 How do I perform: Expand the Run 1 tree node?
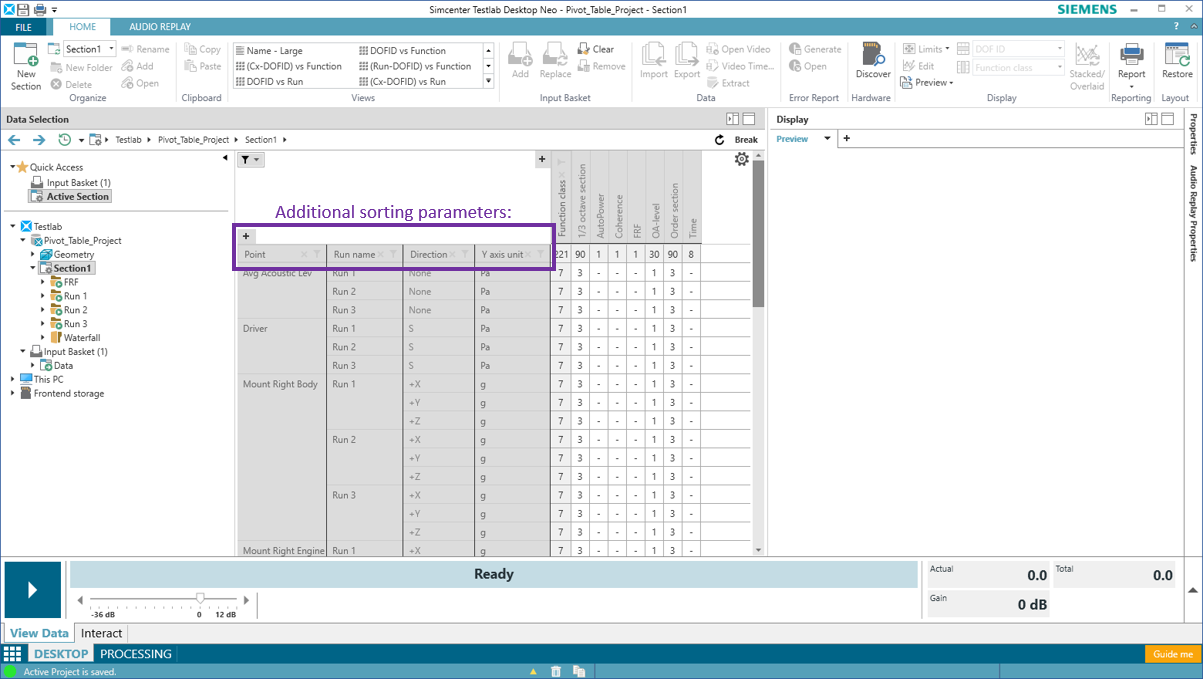click(44, 296)
